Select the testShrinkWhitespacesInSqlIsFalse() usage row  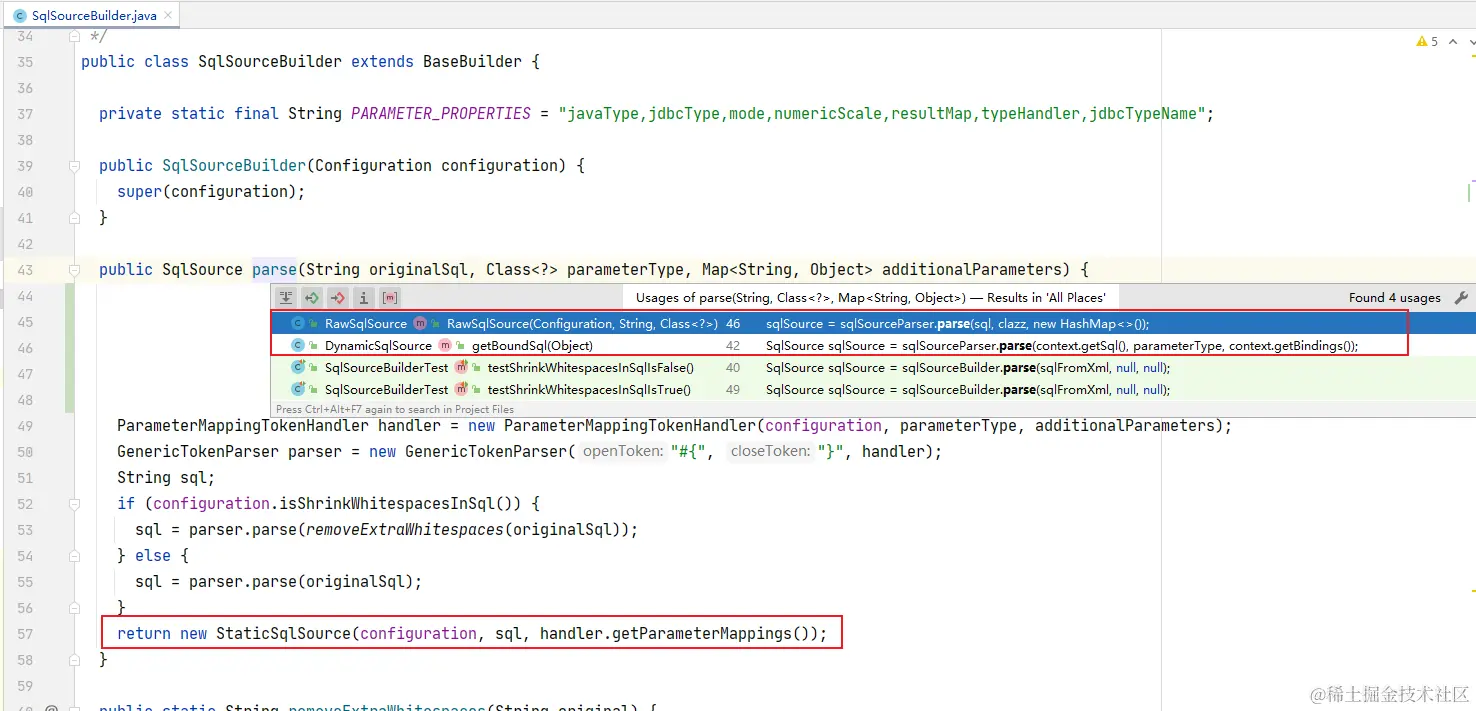click(x=872, y=368)
